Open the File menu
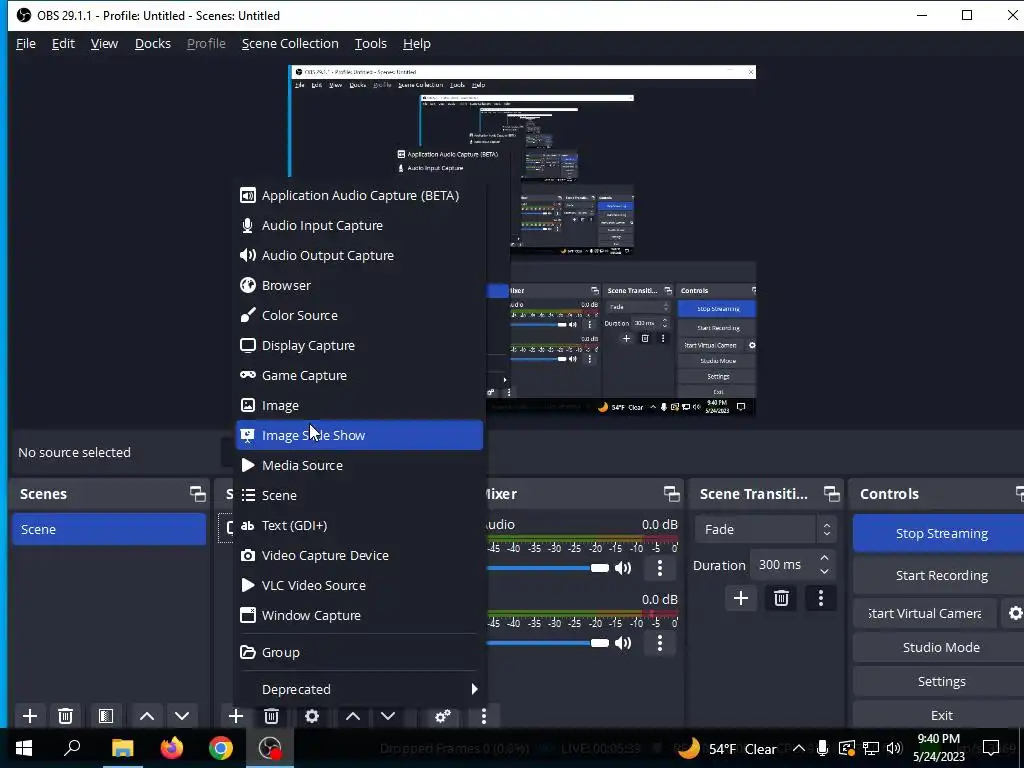1024x768 pixels. 25,44
